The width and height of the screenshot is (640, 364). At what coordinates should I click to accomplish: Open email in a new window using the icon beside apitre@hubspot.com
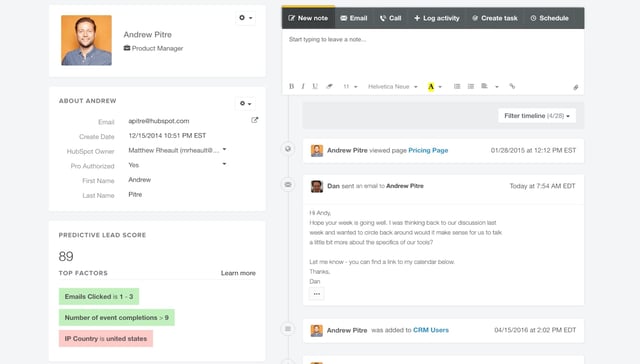pos(255,120)
